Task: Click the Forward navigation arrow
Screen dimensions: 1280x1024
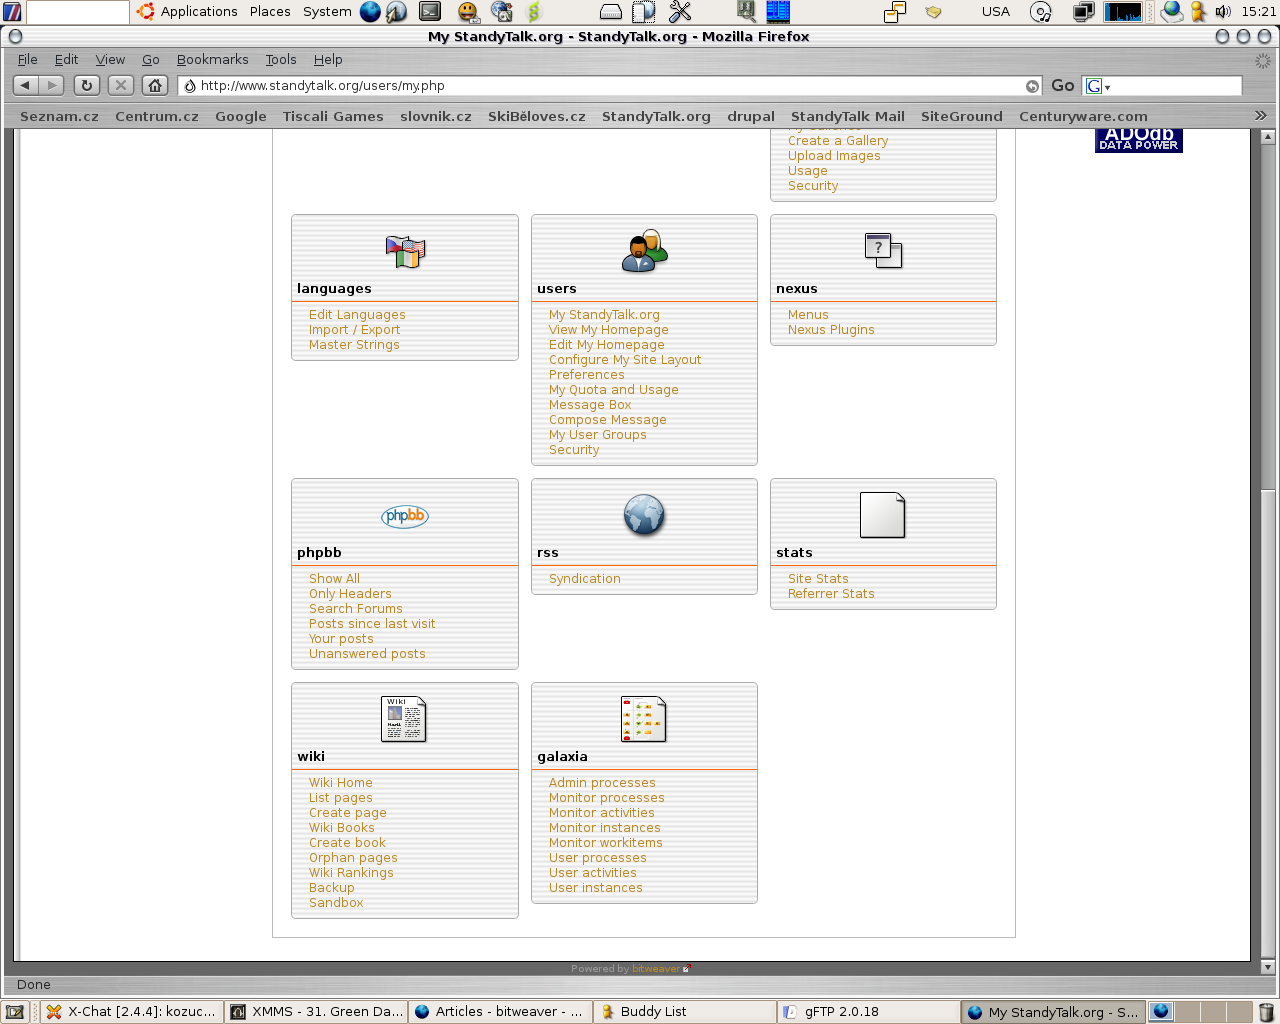Action: (52, 86)
